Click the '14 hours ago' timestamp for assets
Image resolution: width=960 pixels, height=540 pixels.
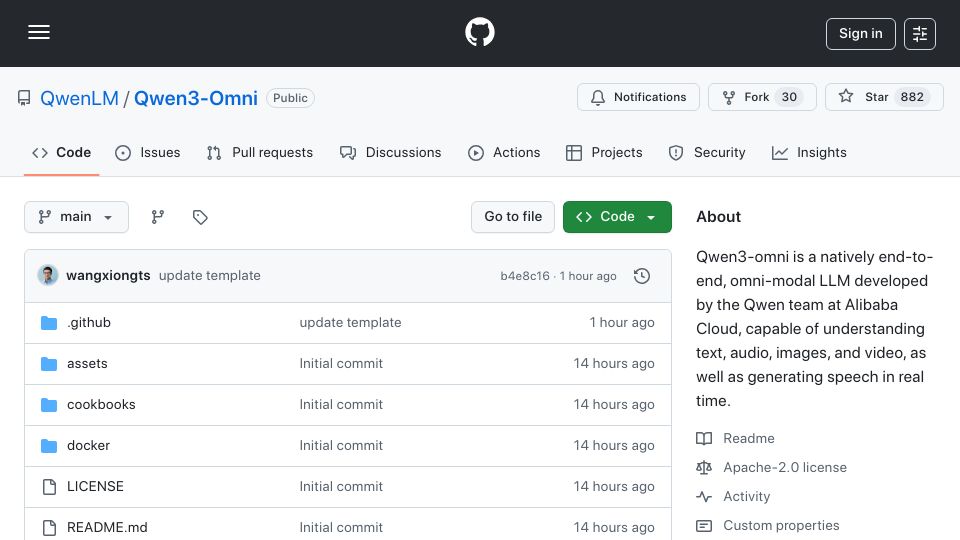tap(613, 364)
